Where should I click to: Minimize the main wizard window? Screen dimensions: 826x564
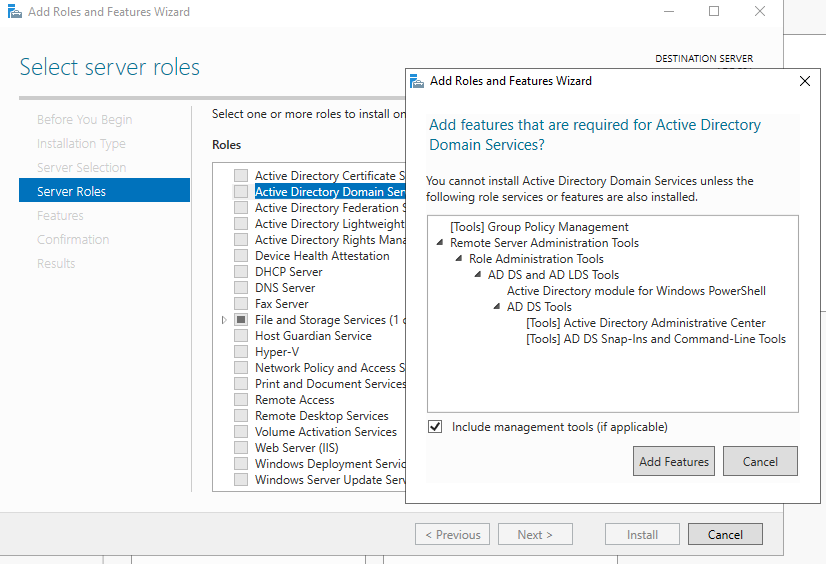[669, 11]
